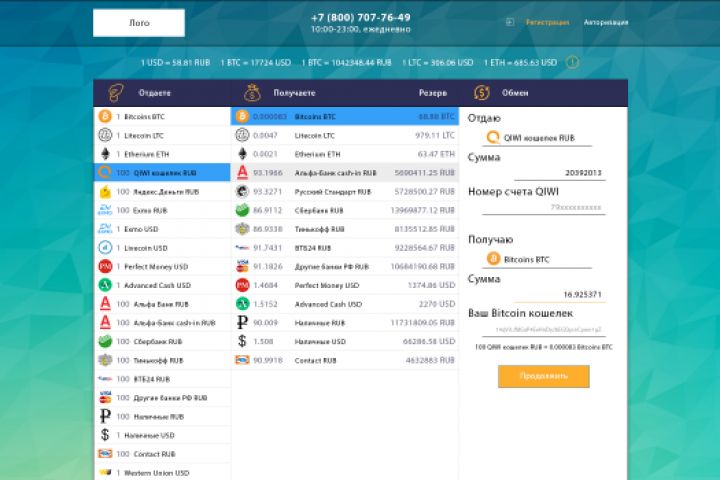Click the reserve value 13969877.12 RUB

coord(422,210)
